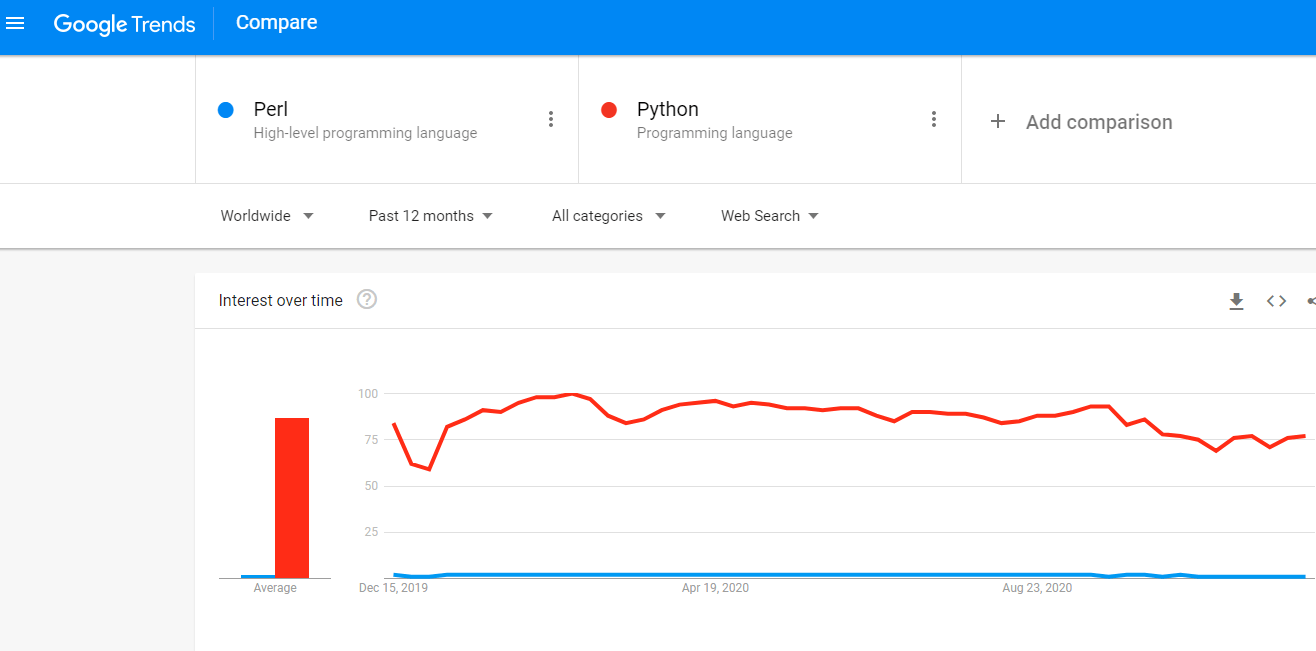The height and width of the screenshot is (651, 1316).
Task: Click the Interest over time heading
Action: pyautogui.click(x=280, y=300)
